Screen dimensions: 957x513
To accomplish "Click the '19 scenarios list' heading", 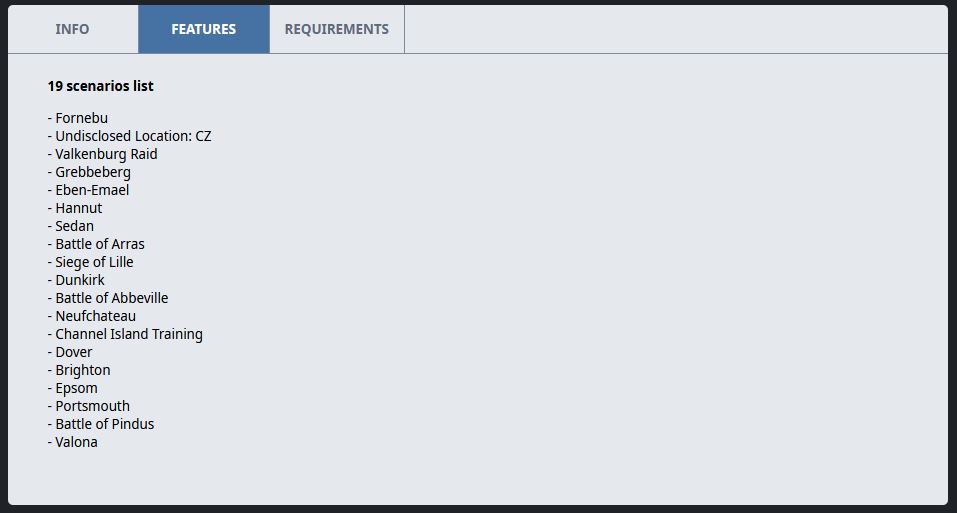I will click(101, 86).
